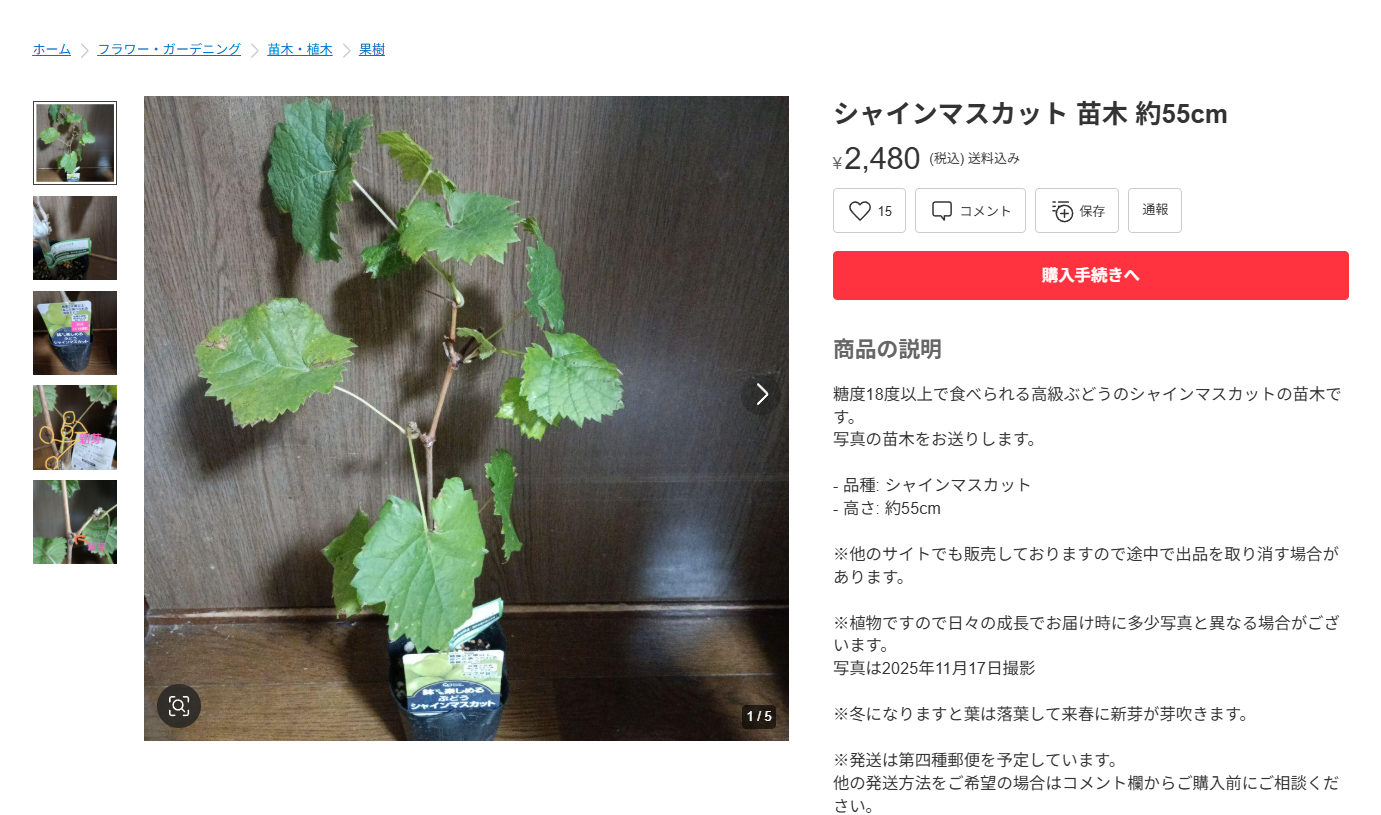The height and width of the screenshot is (815, 1381).
Task: Open フラワー・ガーデニング breadcrumb link
Action: (x=169, y=49)
